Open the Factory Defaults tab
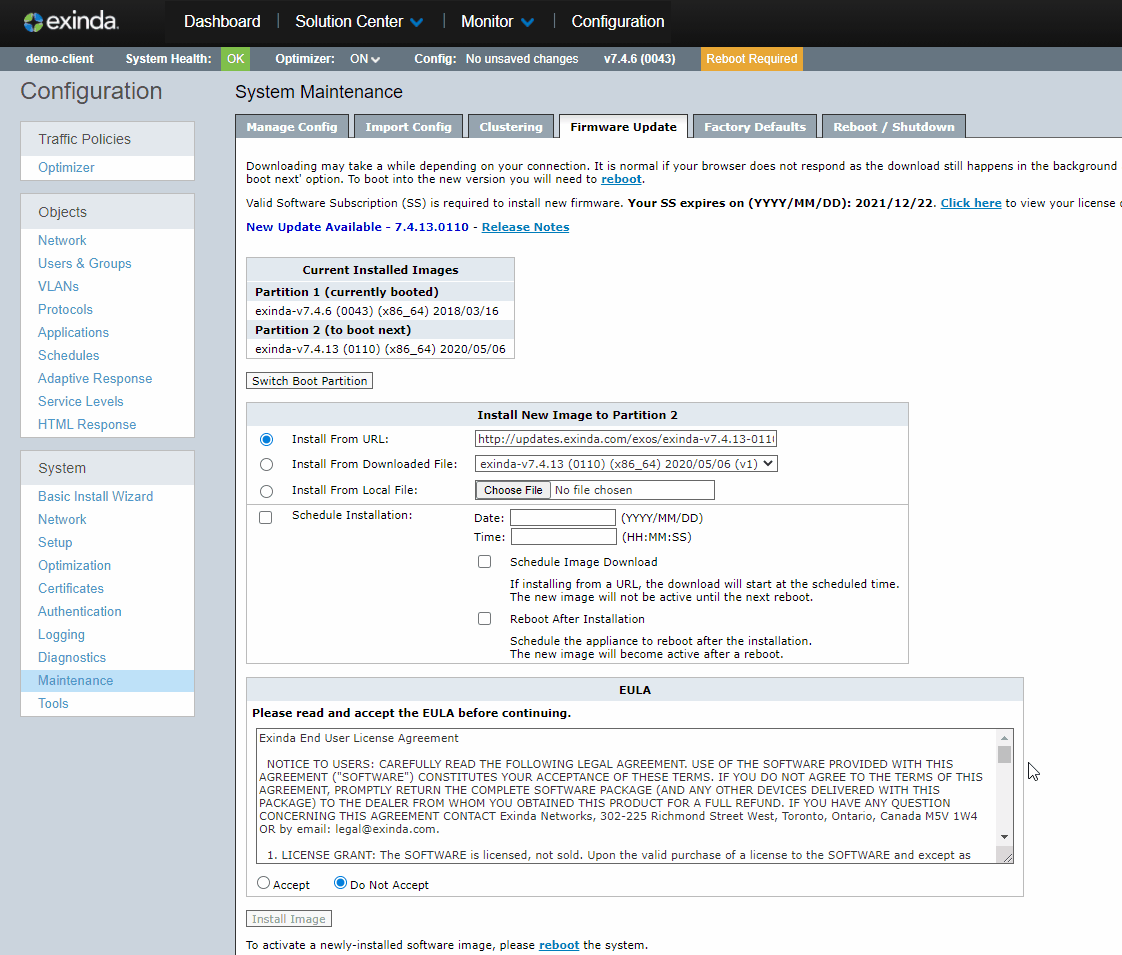 (755, 127)
